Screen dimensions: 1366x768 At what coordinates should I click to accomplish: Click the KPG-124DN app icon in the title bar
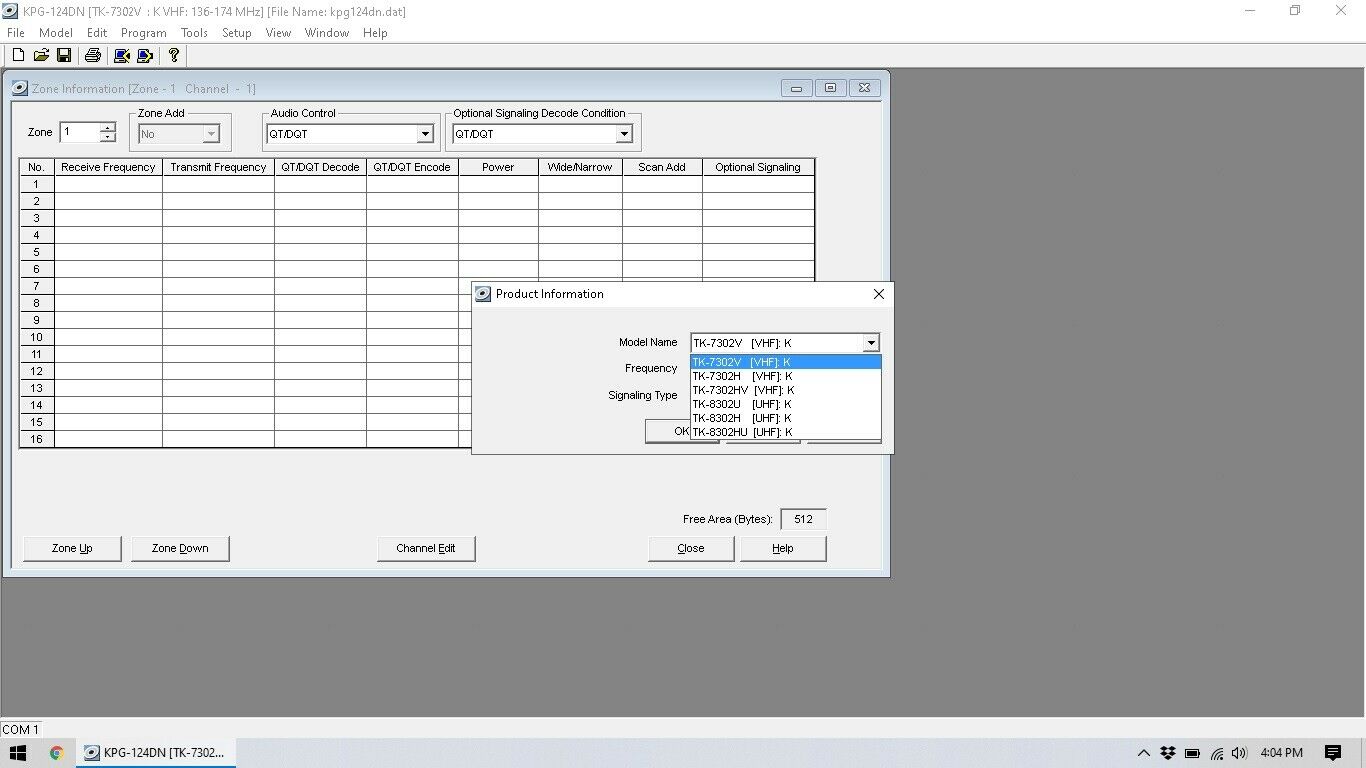pos(10,11)
